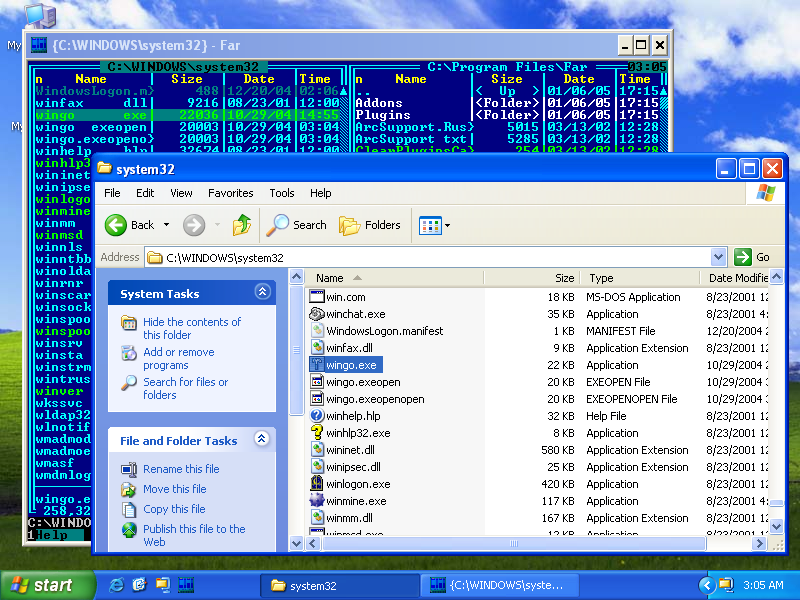Select the wingo.exeopen file icon

tap(317, 382)
